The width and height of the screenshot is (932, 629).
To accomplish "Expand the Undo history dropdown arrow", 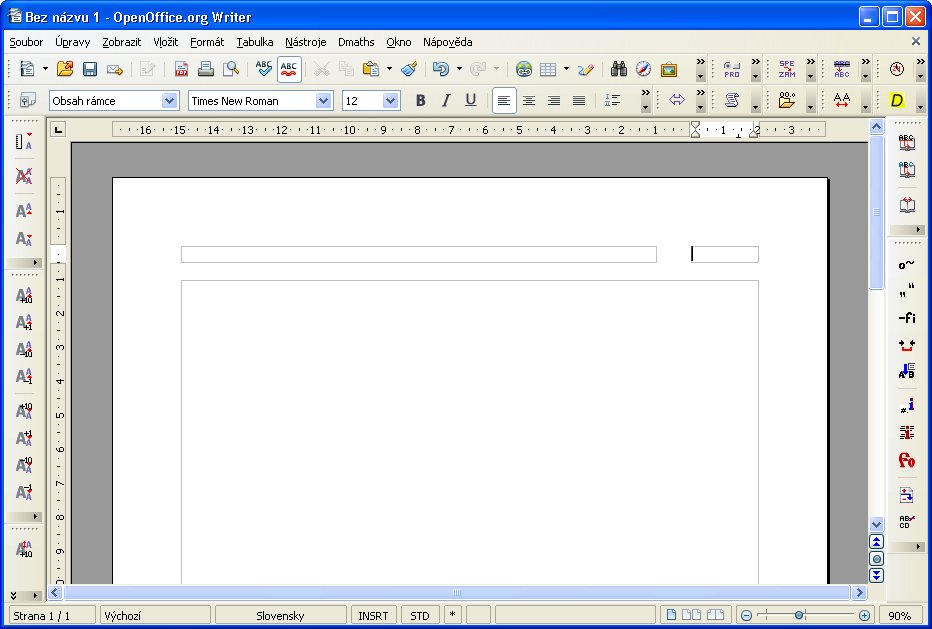I will coord(459,69).
